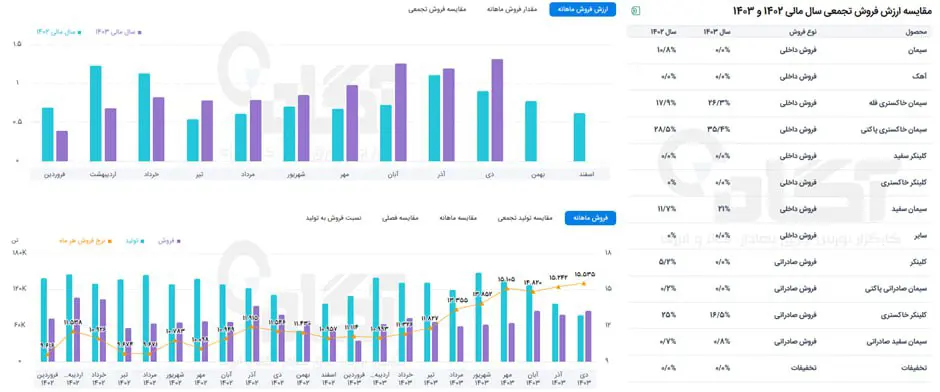The width and height of the screenshot is (940, 392).
Task: Click the محصول column header
Action: pos(917,32)
